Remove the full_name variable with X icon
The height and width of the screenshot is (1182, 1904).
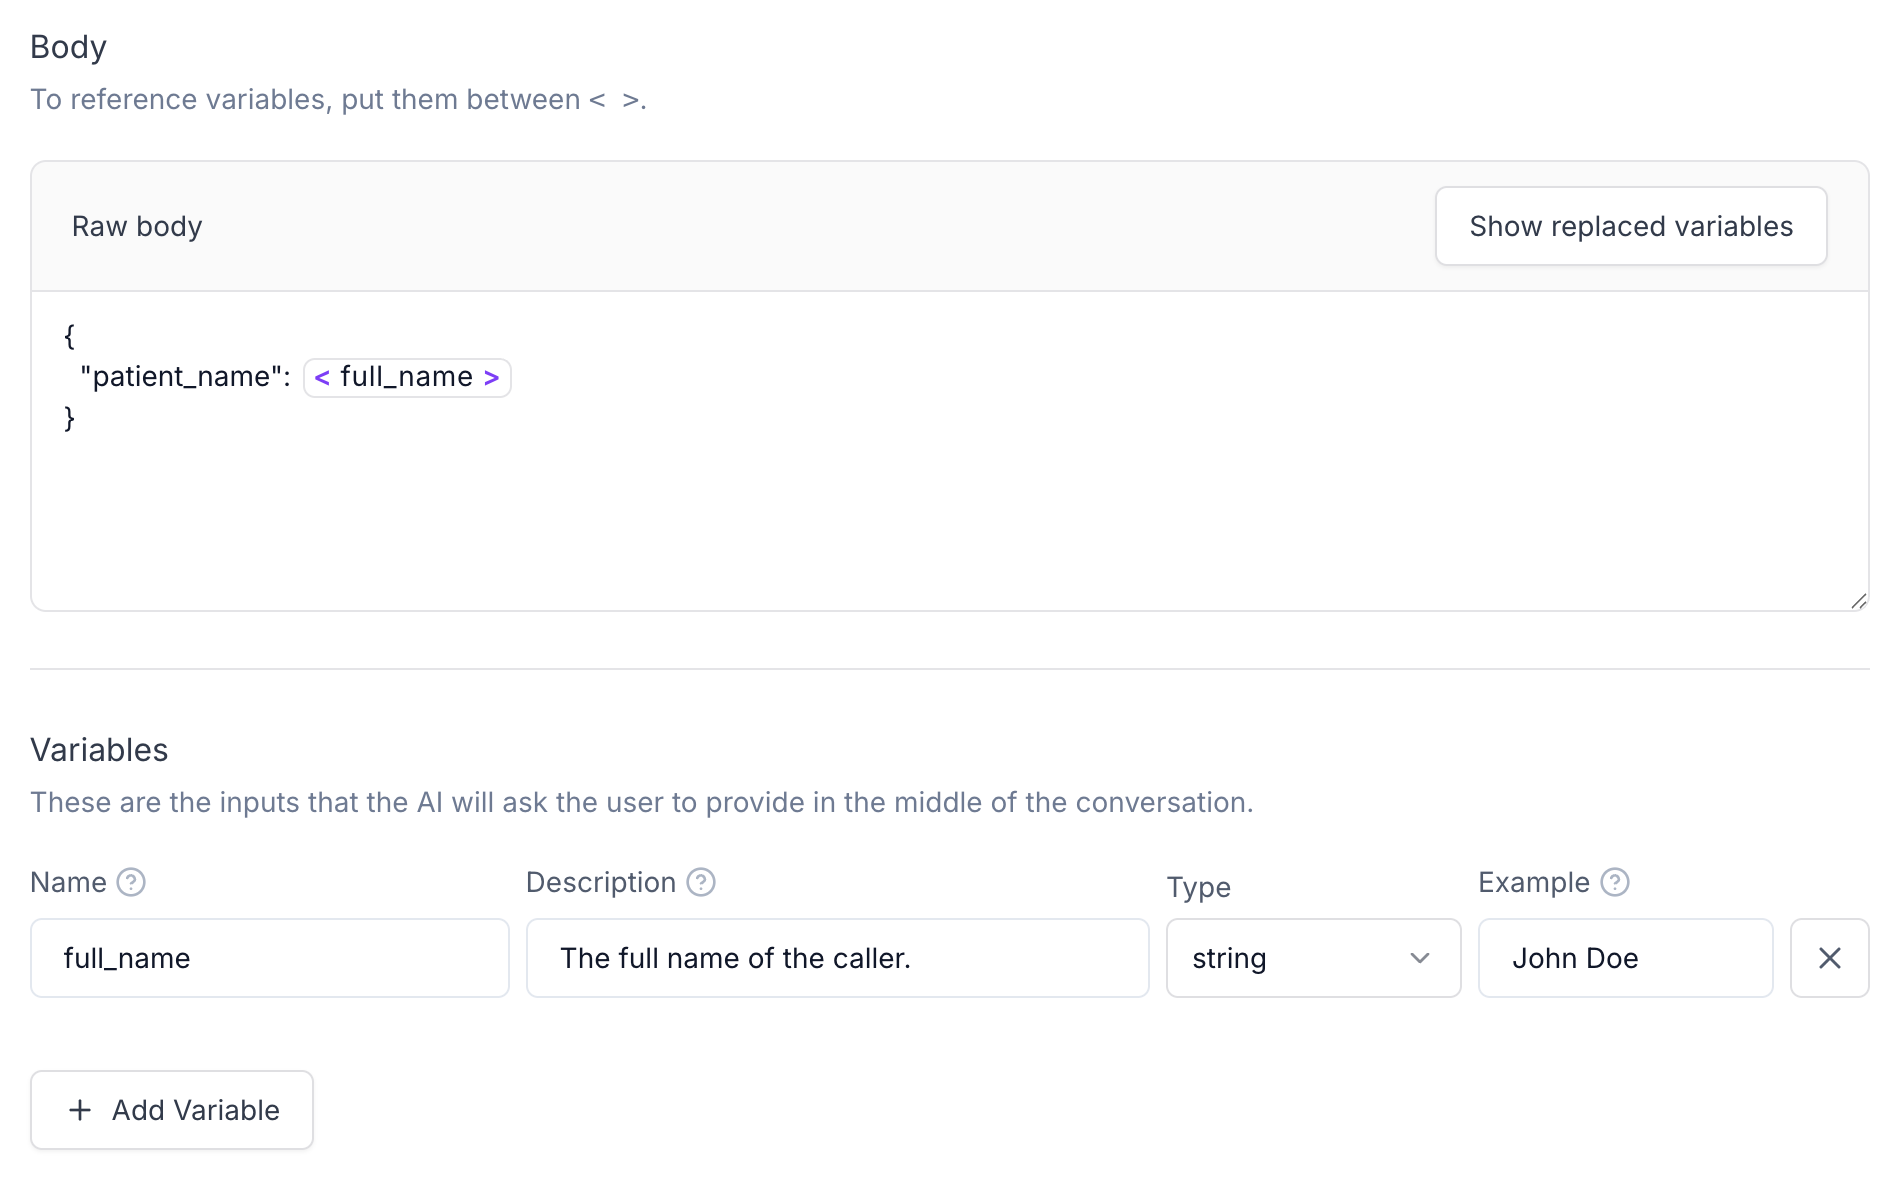click(x=1829, y=958)
